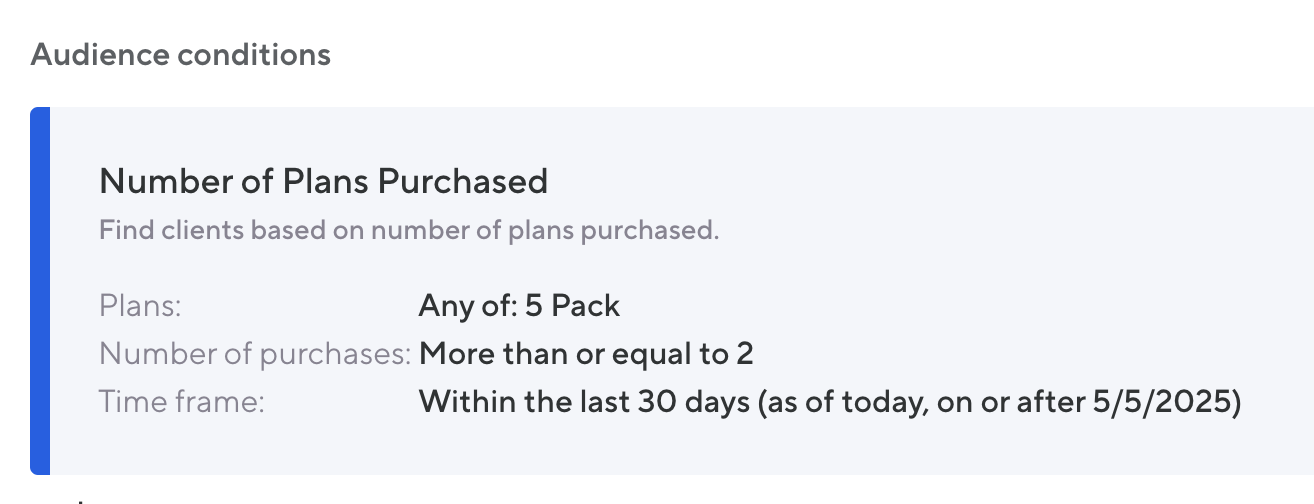Screen dimensions: 1314x504
Task: Open the More than or equal to 2 value
Action: [586, 353]
